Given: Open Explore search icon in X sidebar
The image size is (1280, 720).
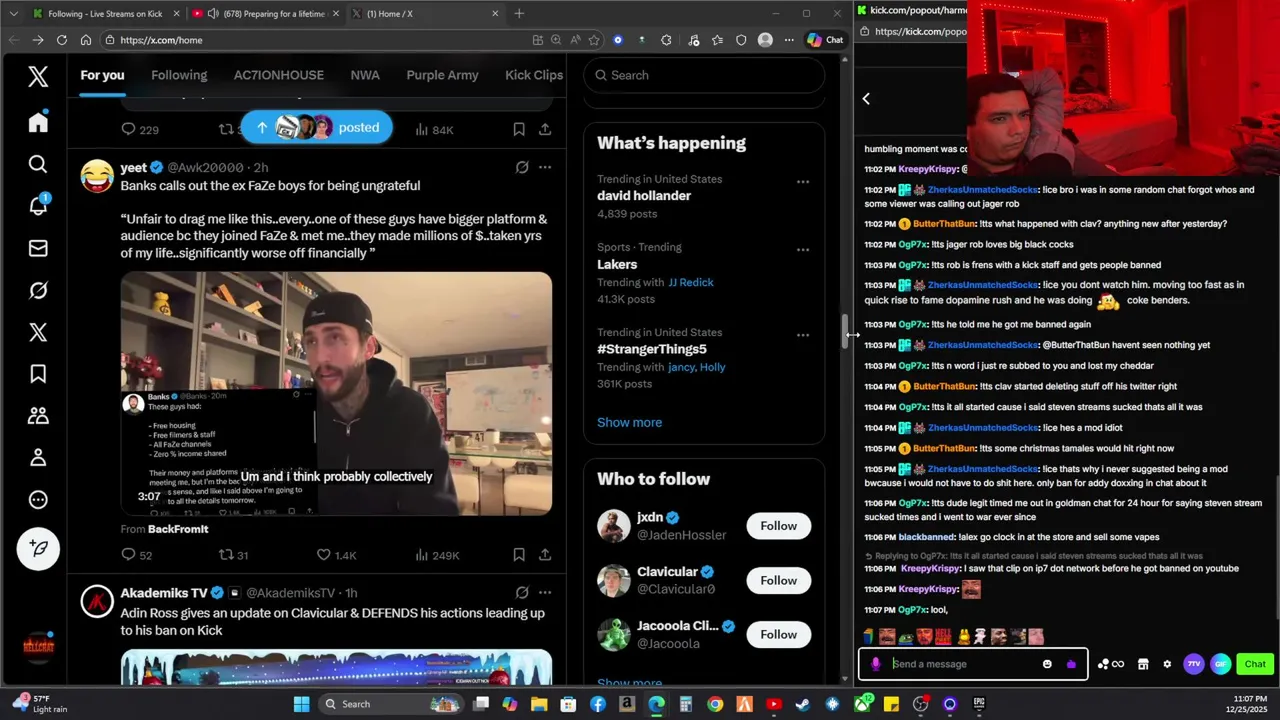Looking at the screenshot, I should point(38,164).
